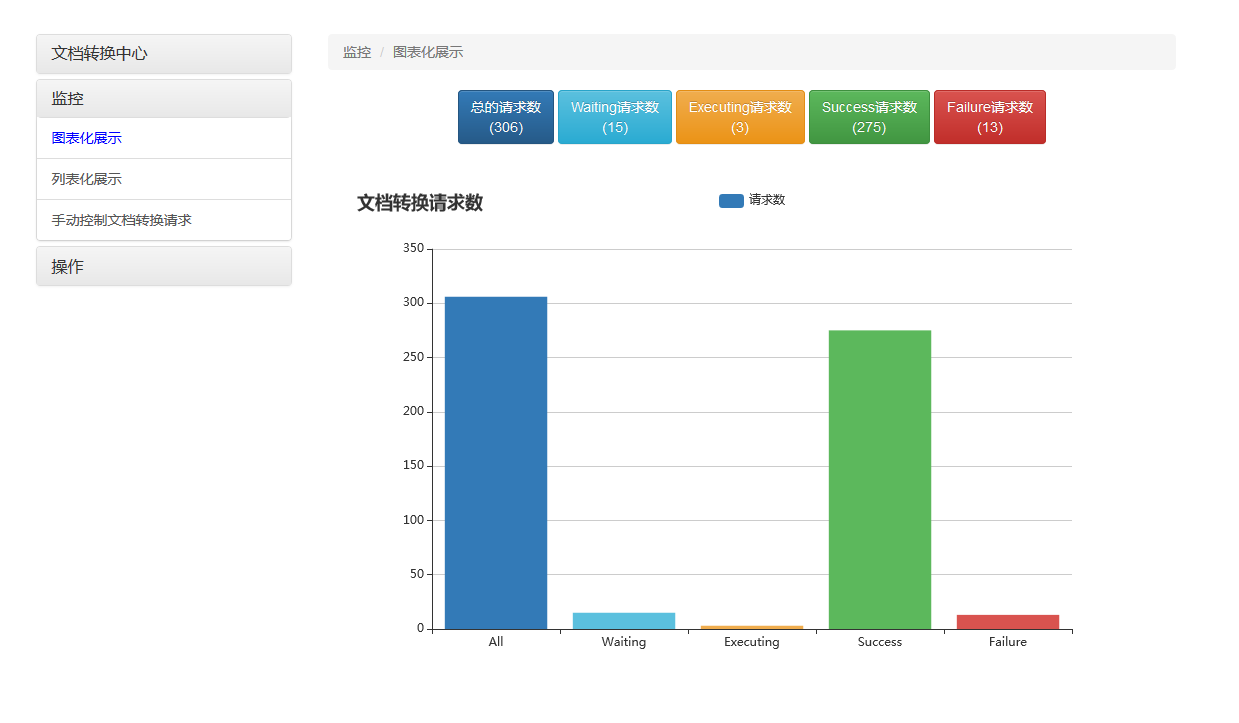
Task: Click the Waiting请求数 (15) button
Action: pos(615,117)
